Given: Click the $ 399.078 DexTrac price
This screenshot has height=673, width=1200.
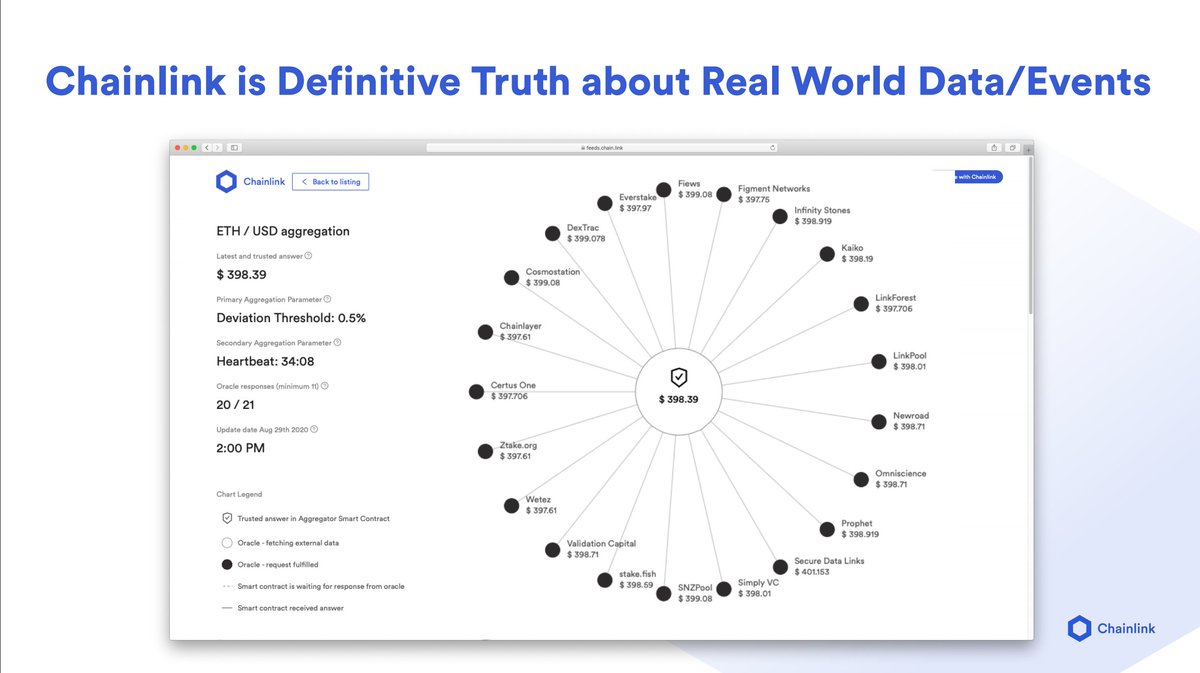Looking at the screenshot, I should click(586, 239).
